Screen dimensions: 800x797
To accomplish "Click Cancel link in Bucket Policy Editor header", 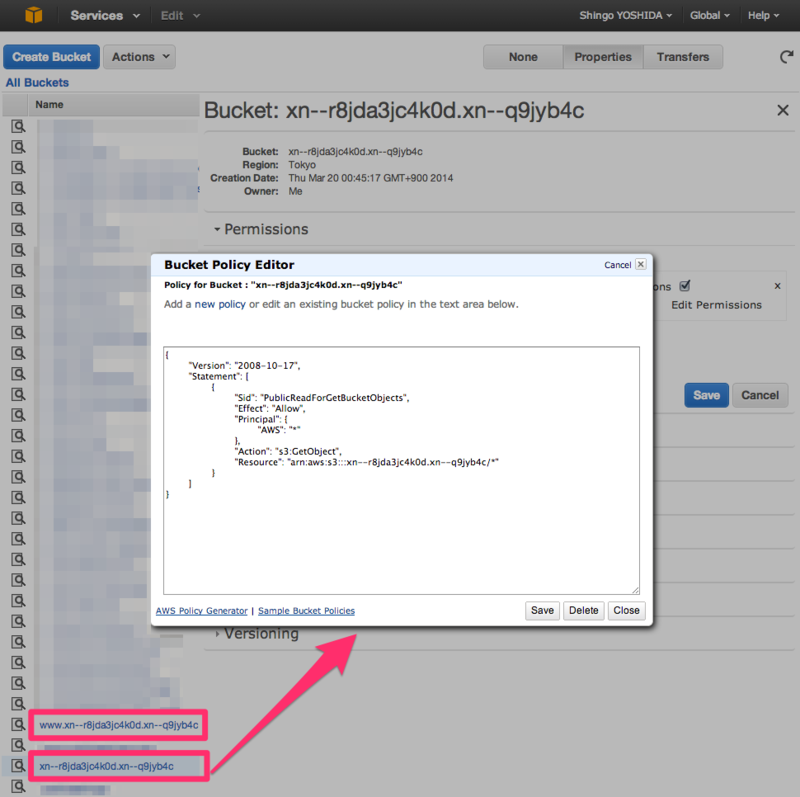I will coord(617,265).
